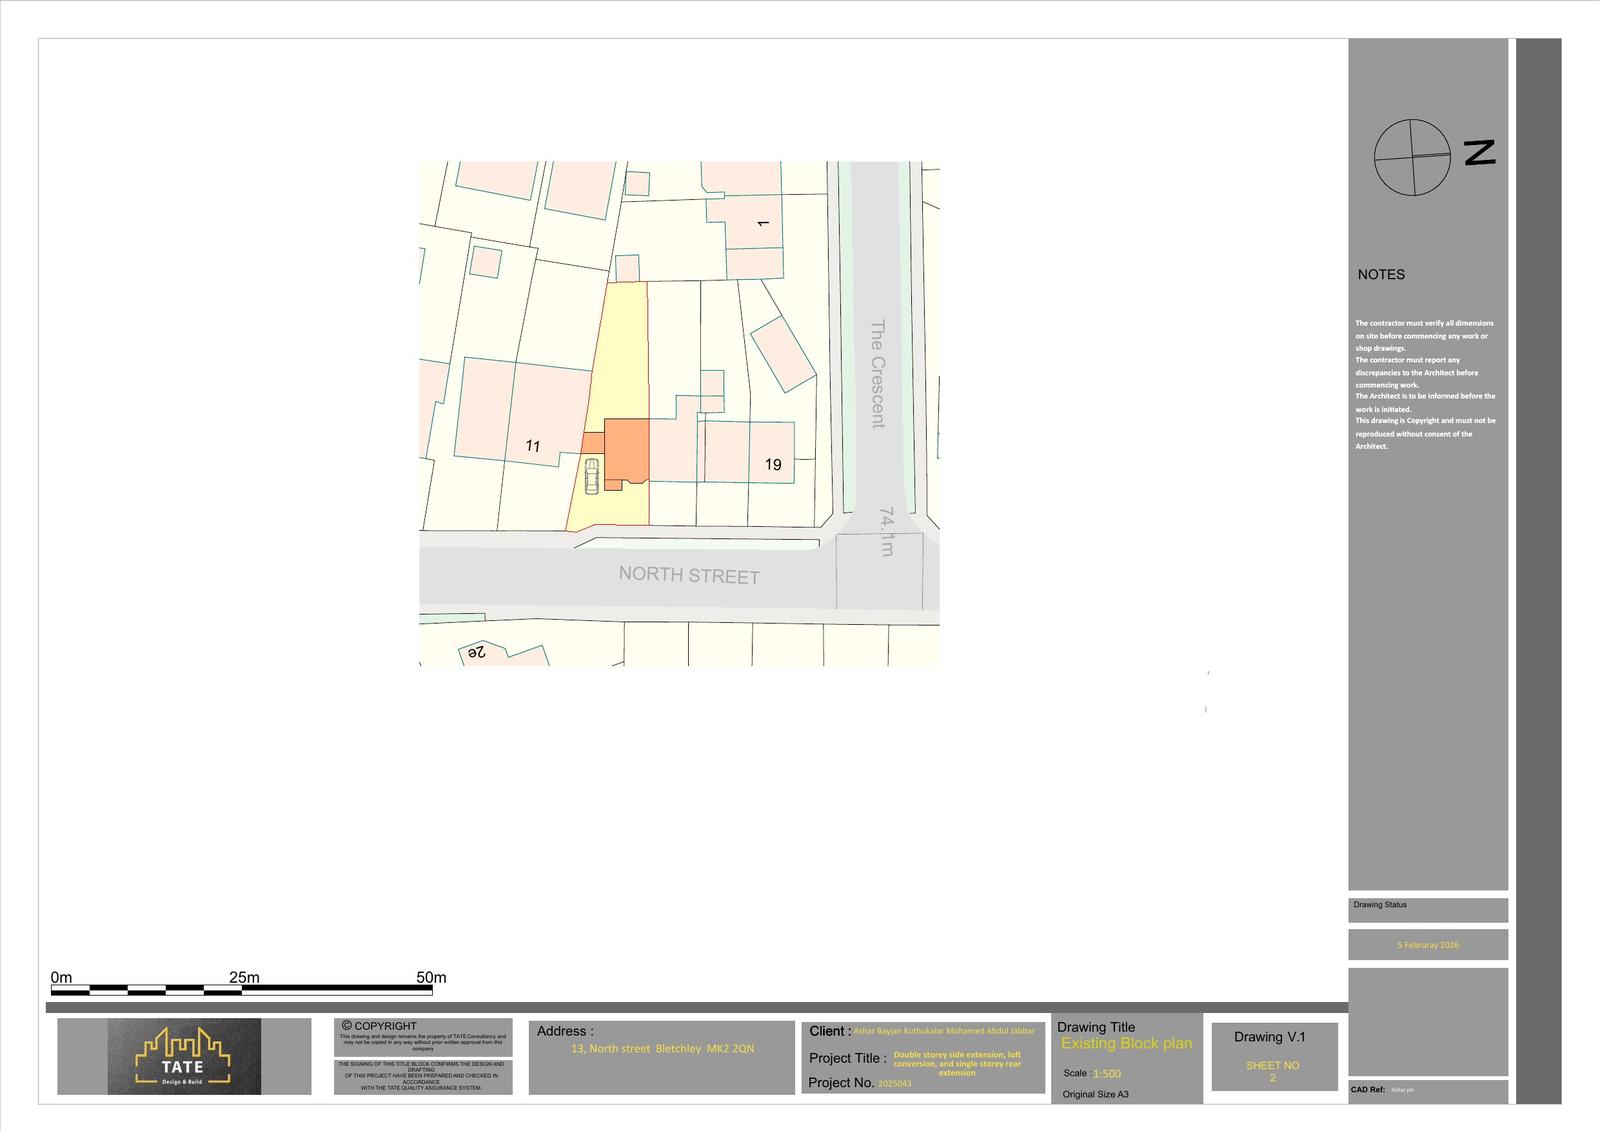Click the address text 13, North street Bletchley
Screen dimensions: 1600x1131
662,1049
